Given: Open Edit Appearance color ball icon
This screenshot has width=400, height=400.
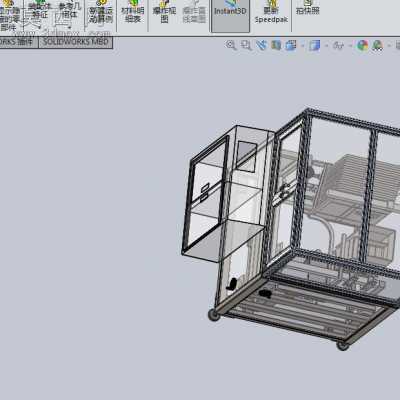Looking at the screenshot, I should (363, 45).
